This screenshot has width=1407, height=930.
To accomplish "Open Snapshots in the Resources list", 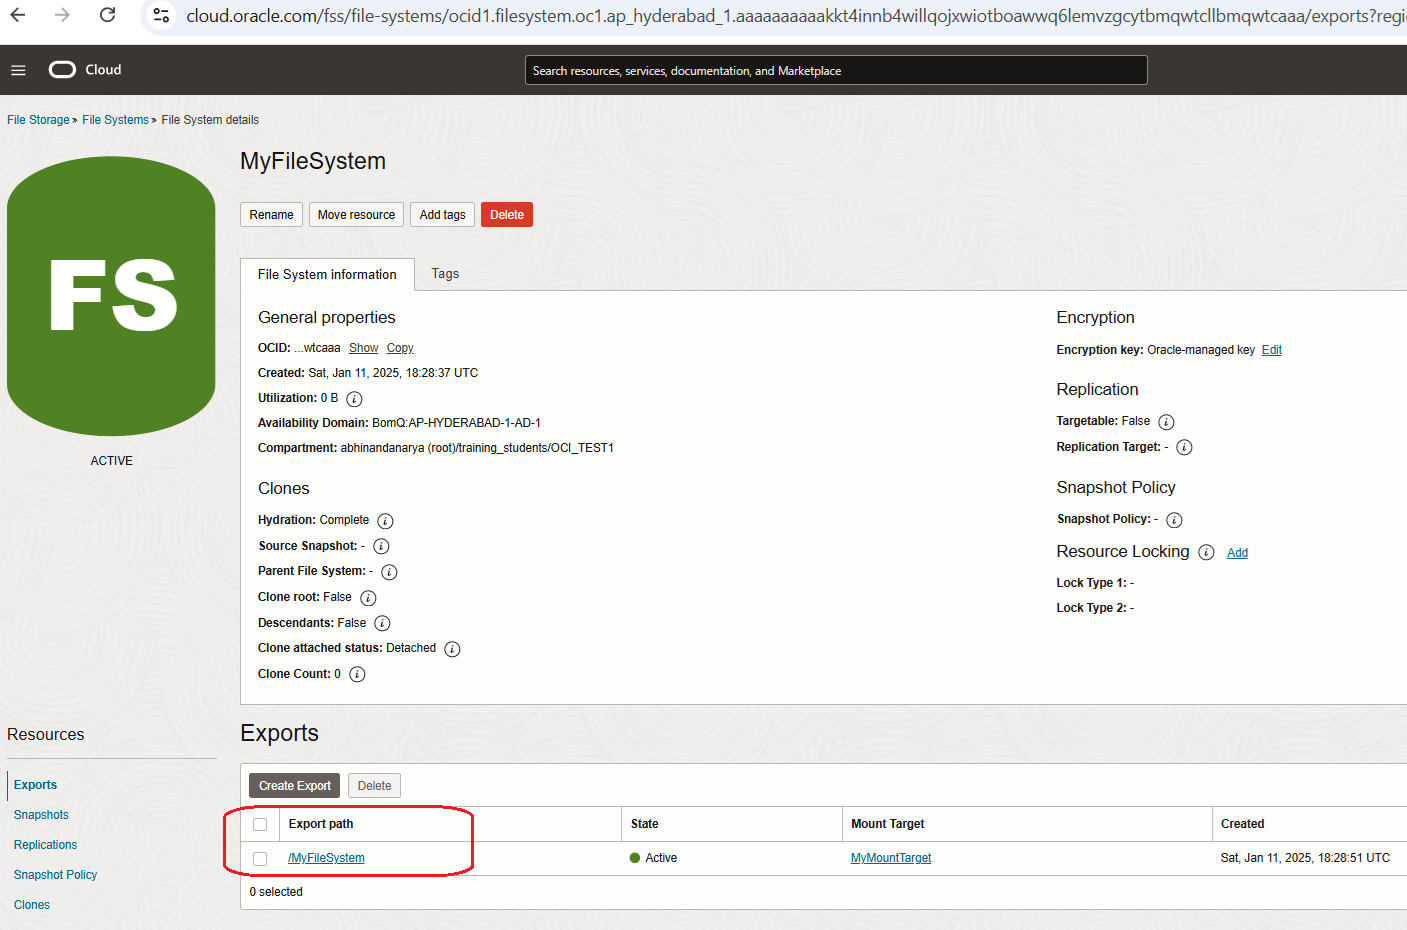I will tap(41, 815).
